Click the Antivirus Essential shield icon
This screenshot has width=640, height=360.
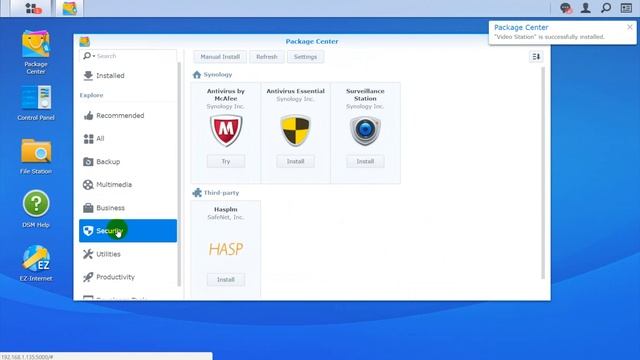pos(296,131)
